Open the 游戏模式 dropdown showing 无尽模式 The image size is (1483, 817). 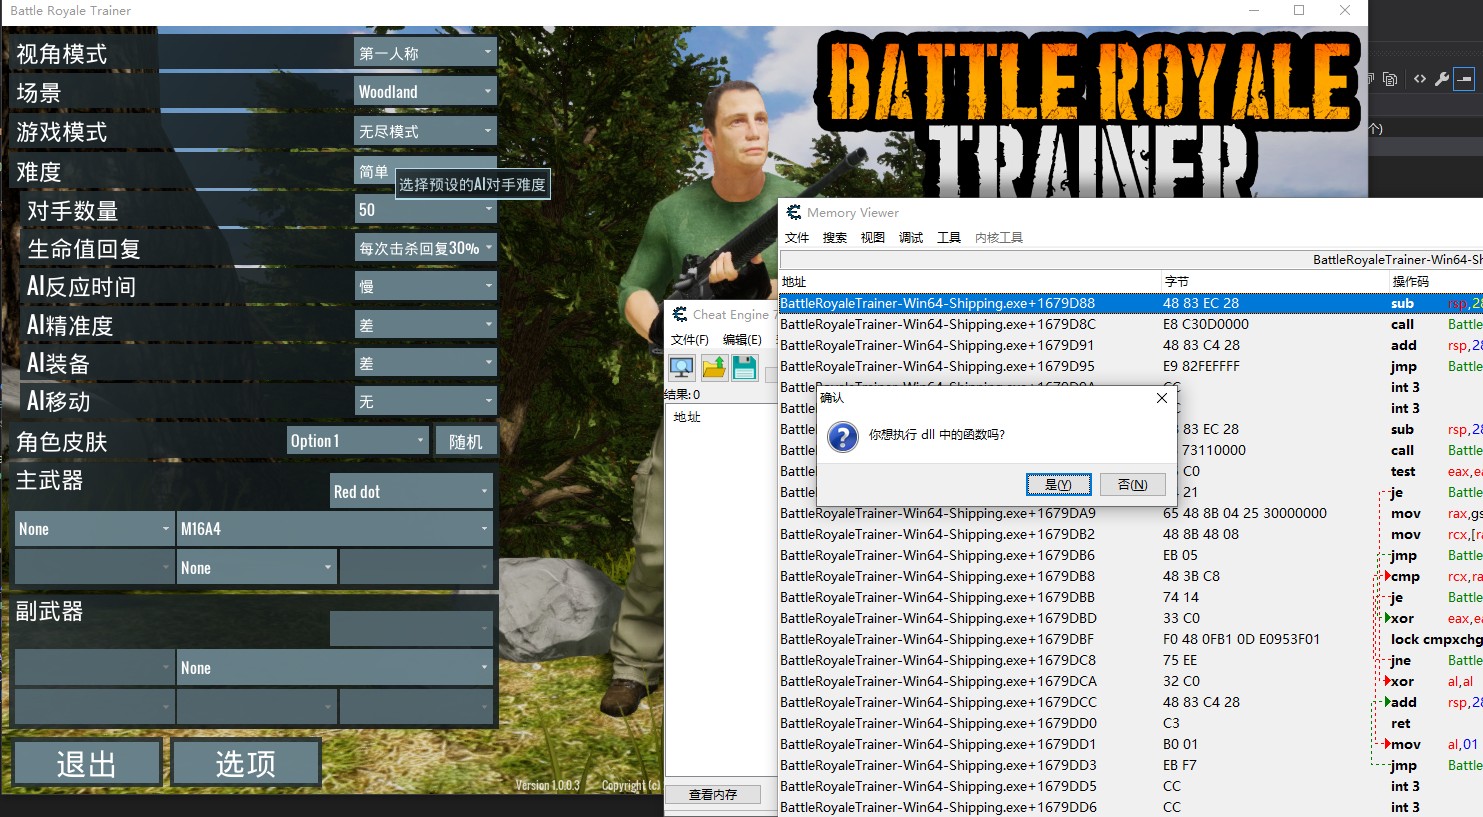coord(426,131)
